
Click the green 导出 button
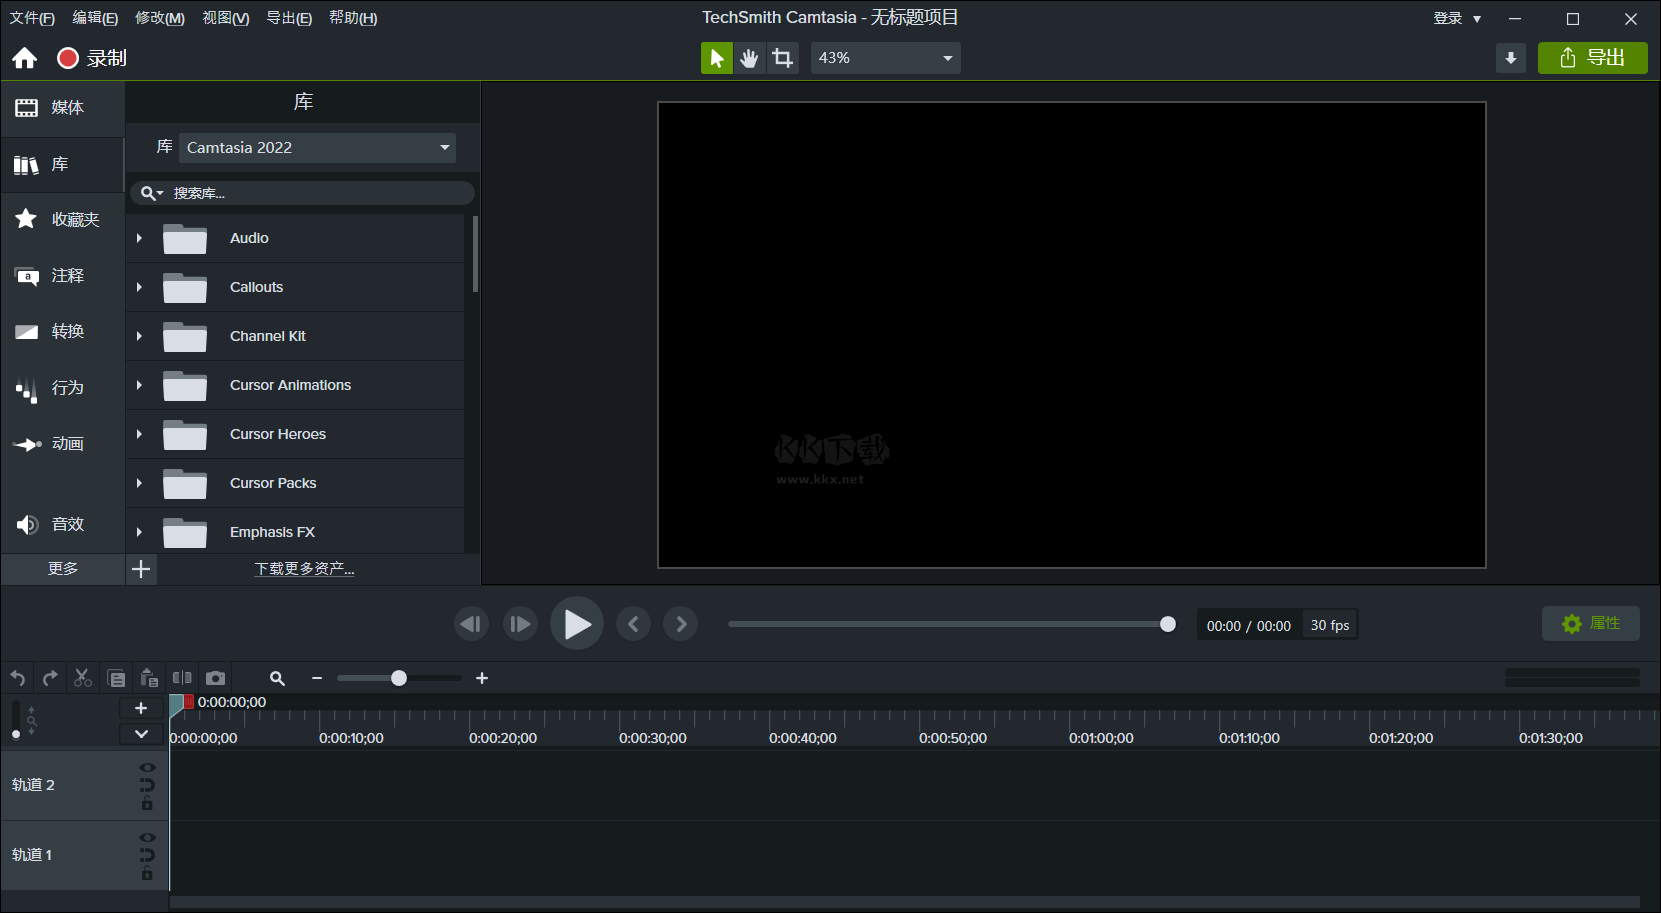click(x=1592, y=57)
